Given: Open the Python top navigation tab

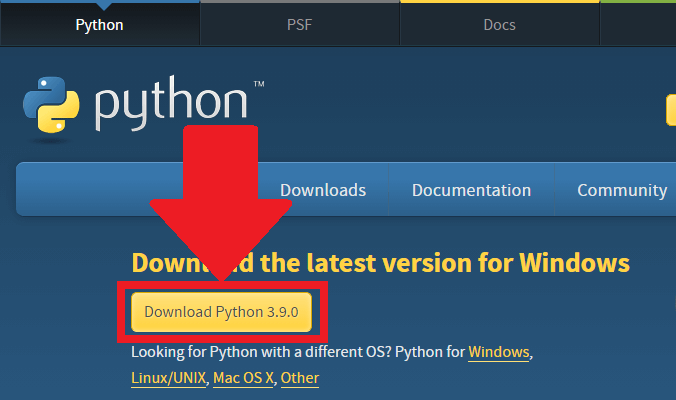Looking at the screenshot, I should 100,25.
